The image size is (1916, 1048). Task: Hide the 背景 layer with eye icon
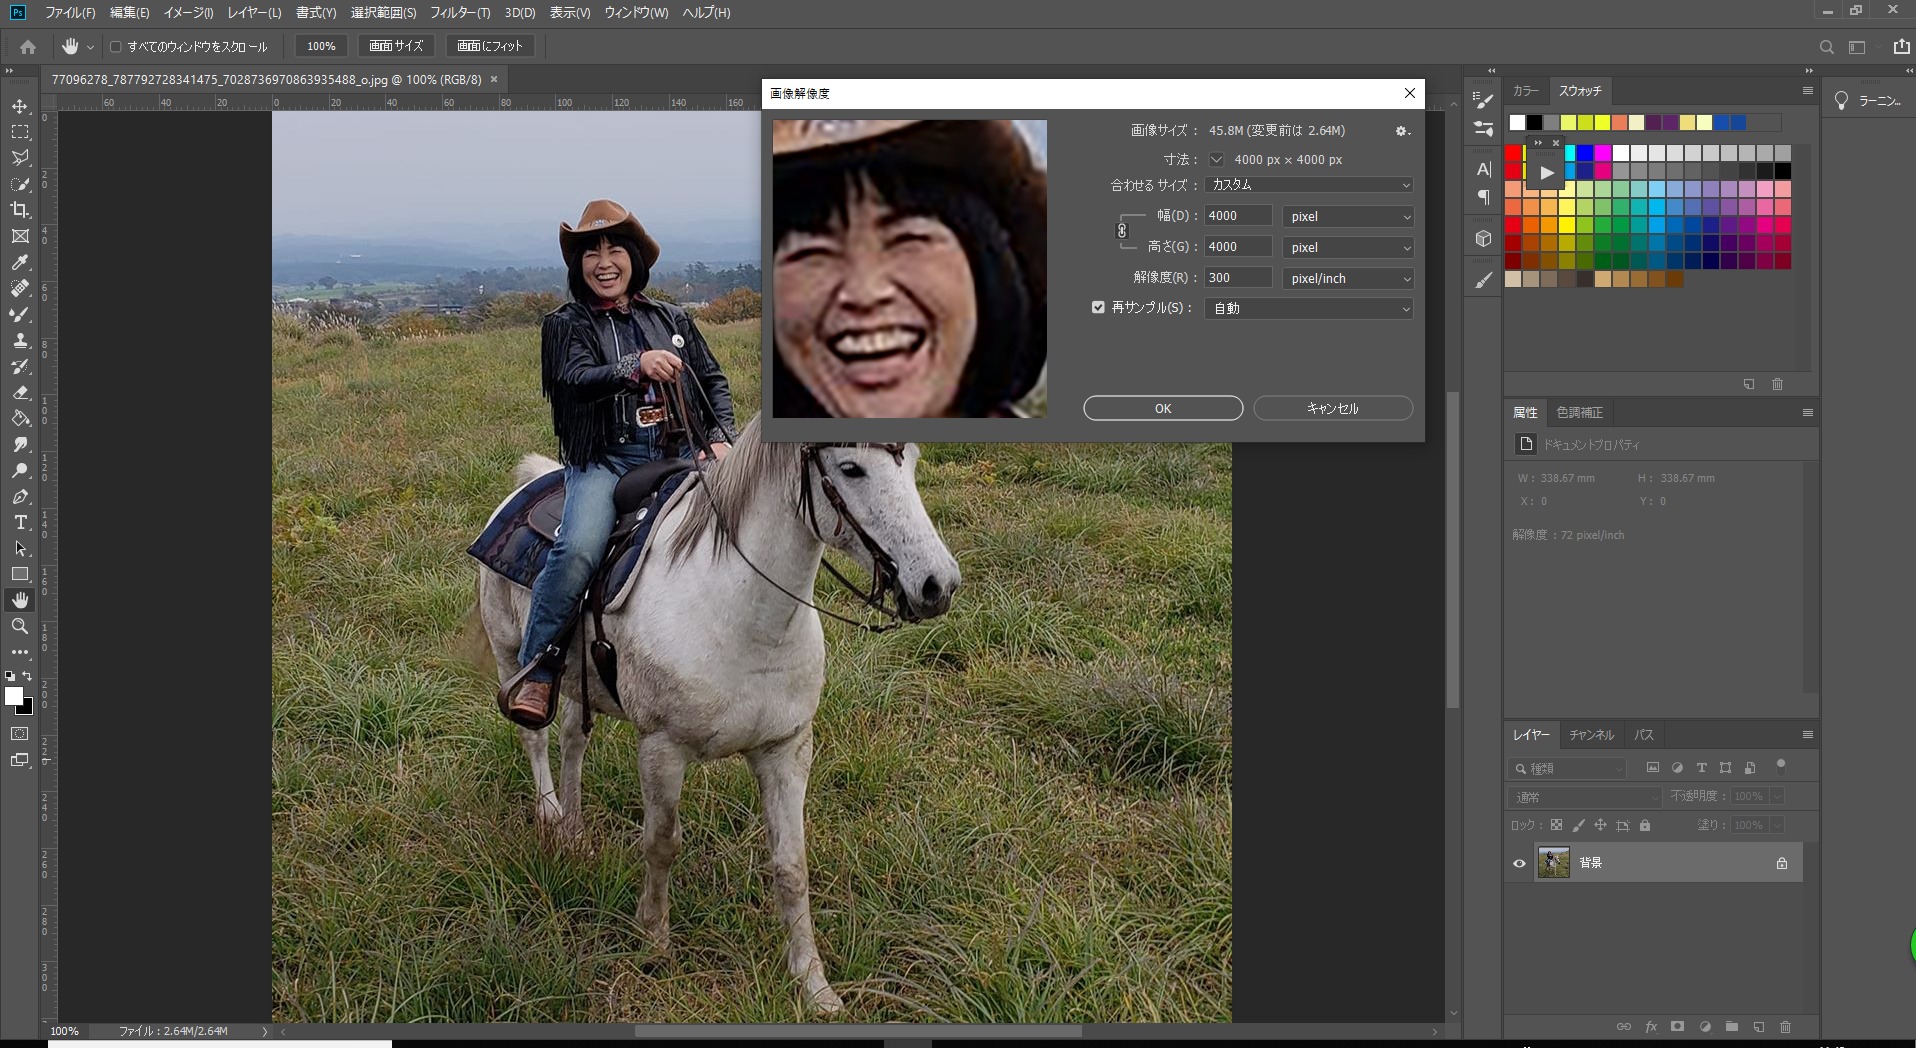point(1519,863)
